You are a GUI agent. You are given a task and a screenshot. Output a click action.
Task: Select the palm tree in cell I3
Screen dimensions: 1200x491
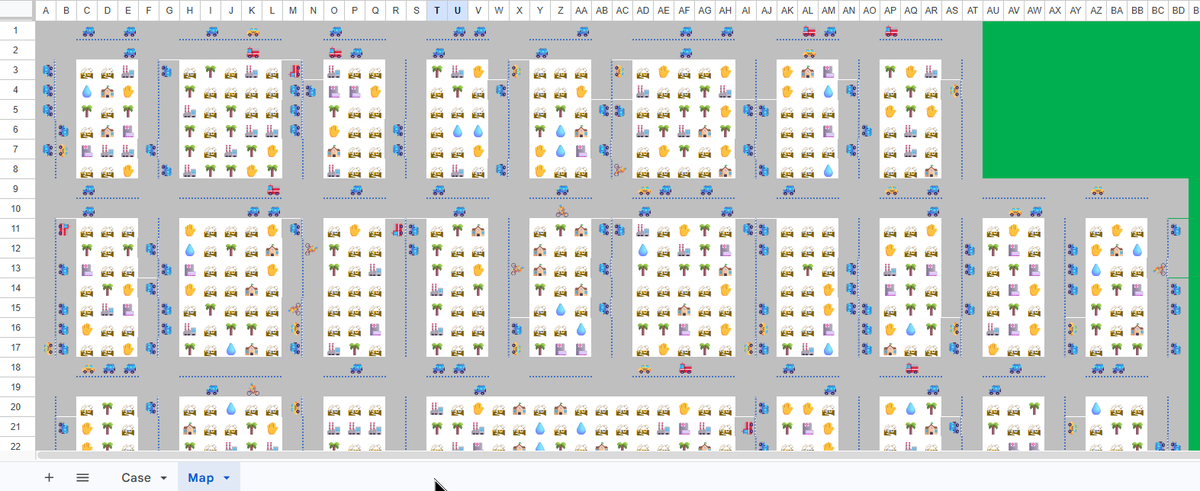pos(211,72)
